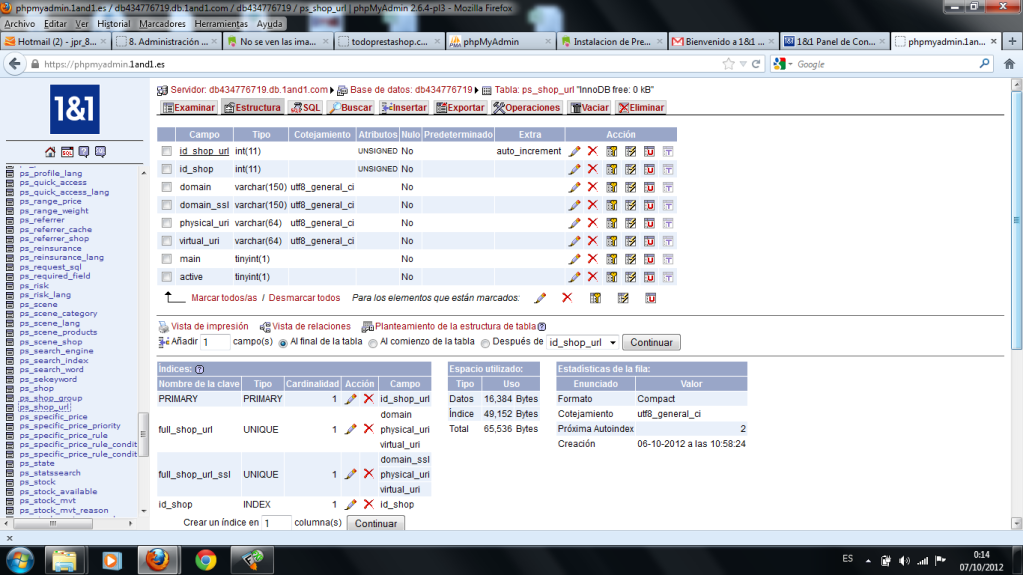Add fulltext icon on virtual_uri row
Viewport: 1023px width, 575px height.
click(x=668, y=241)
